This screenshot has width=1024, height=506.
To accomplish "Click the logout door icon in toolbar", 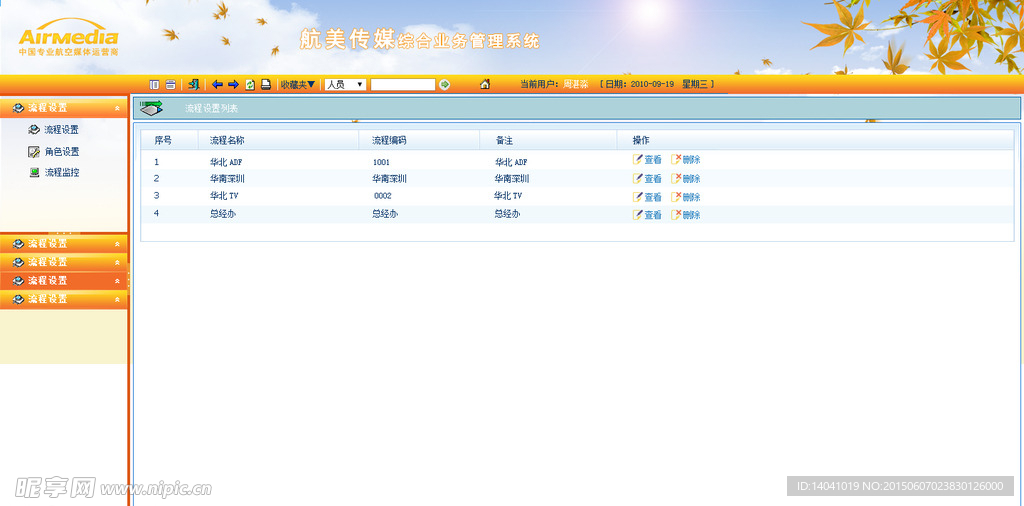I will 194,85.
